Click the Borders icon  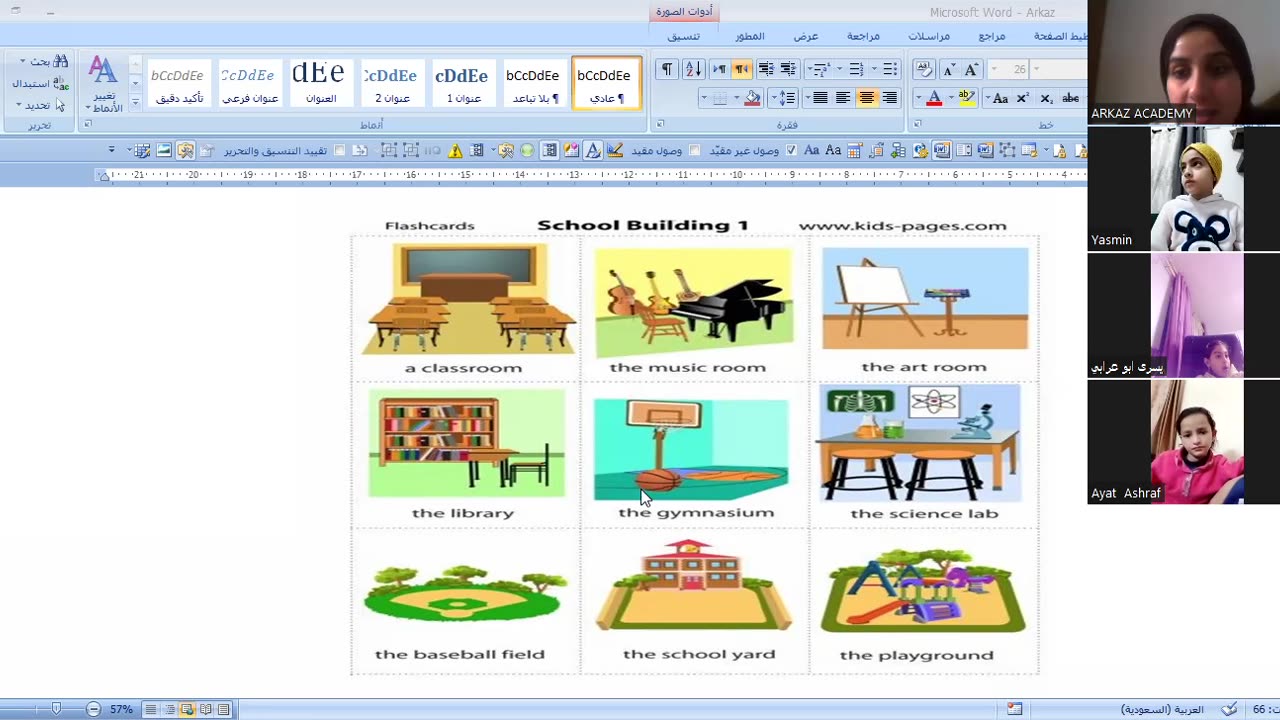coord(719,98)
